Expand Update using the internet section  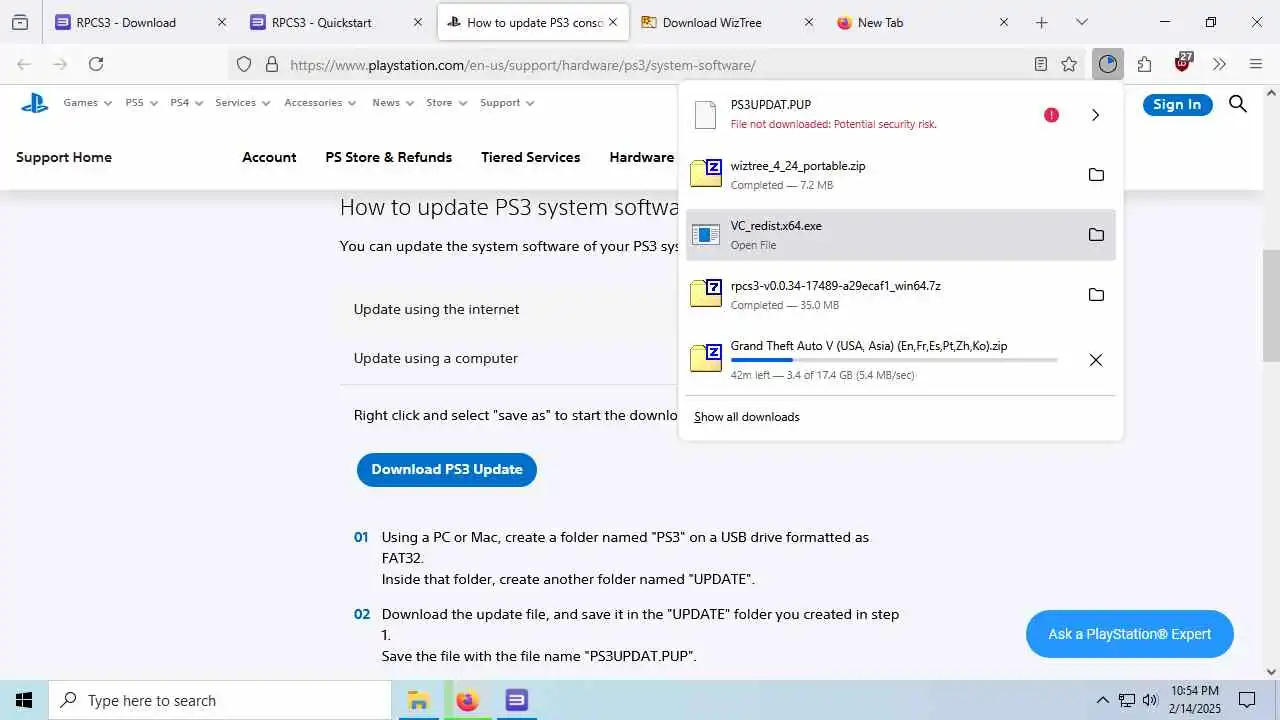[x=436, y=309]
